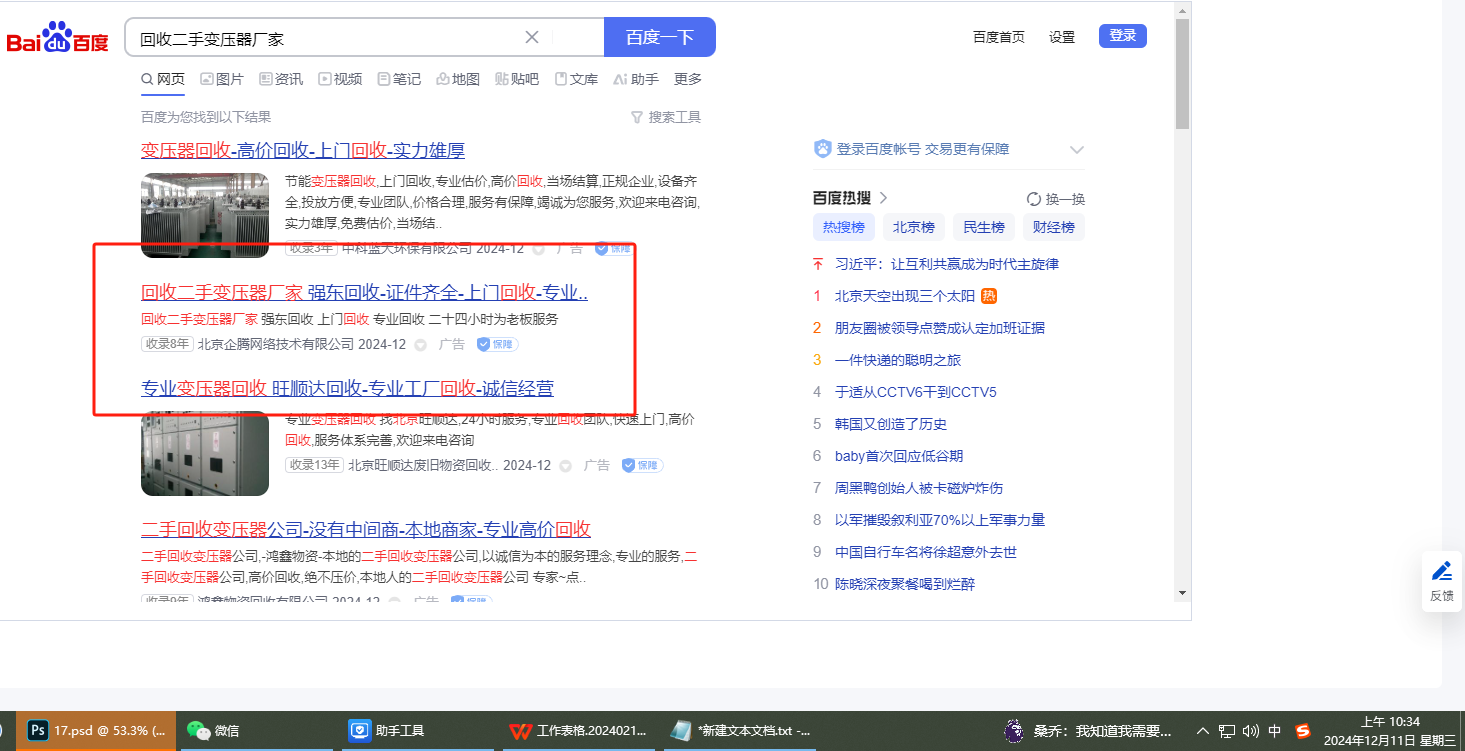Clear the search box with the X icon
Image resolution: width=1465 pixels, height=751 pixels.
532,37
